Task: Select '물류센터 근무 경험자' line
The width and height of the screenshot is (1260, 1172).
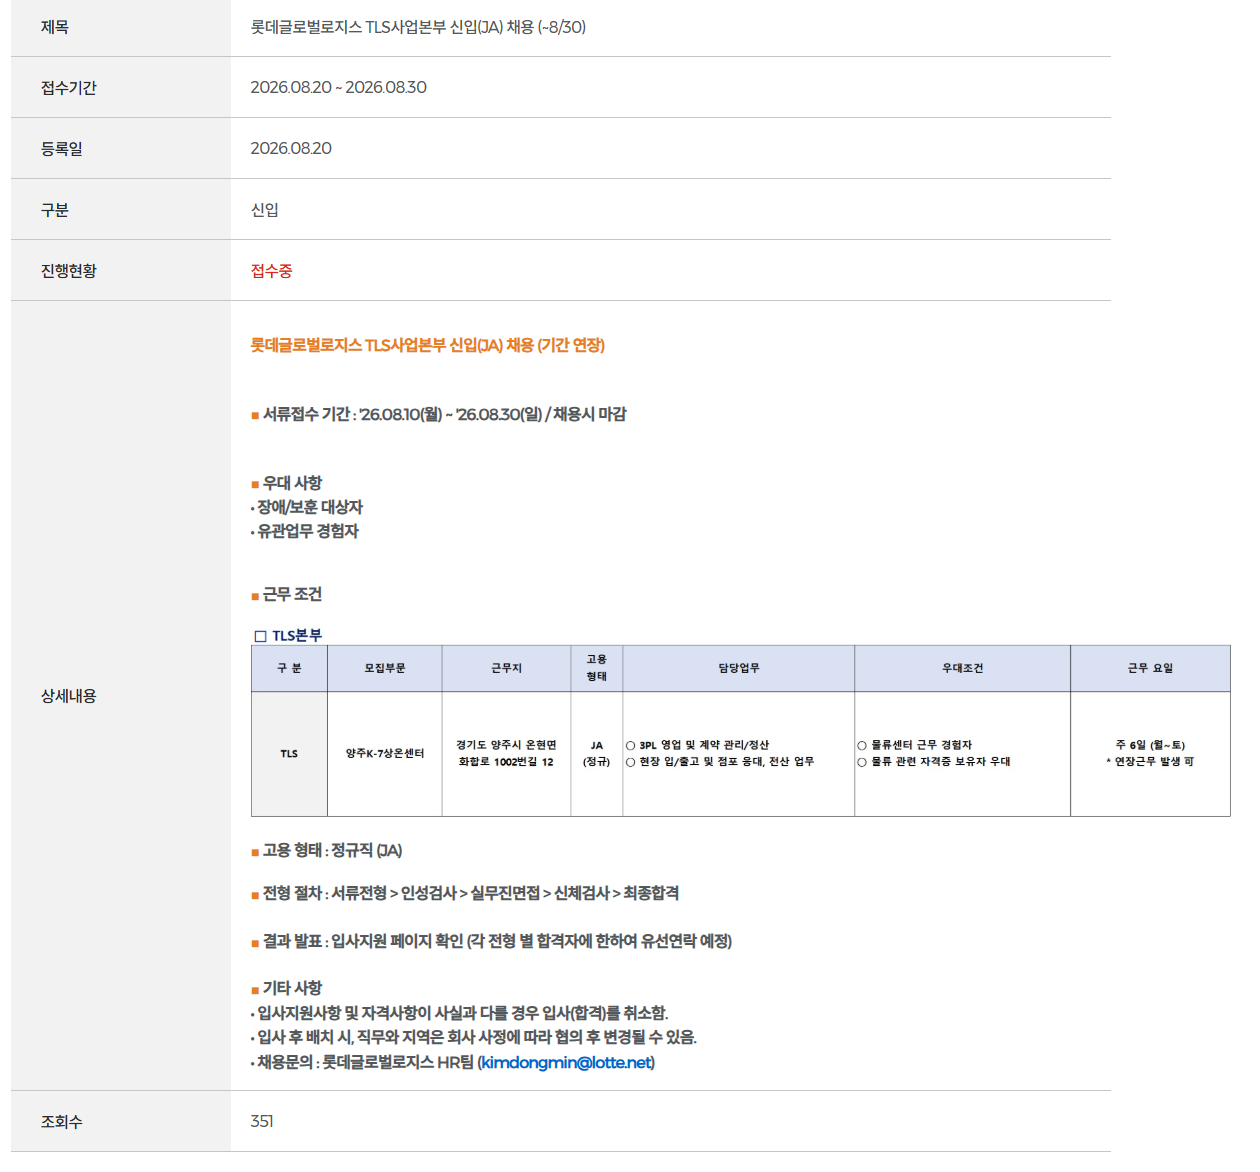Action: (x=915, y=745)
